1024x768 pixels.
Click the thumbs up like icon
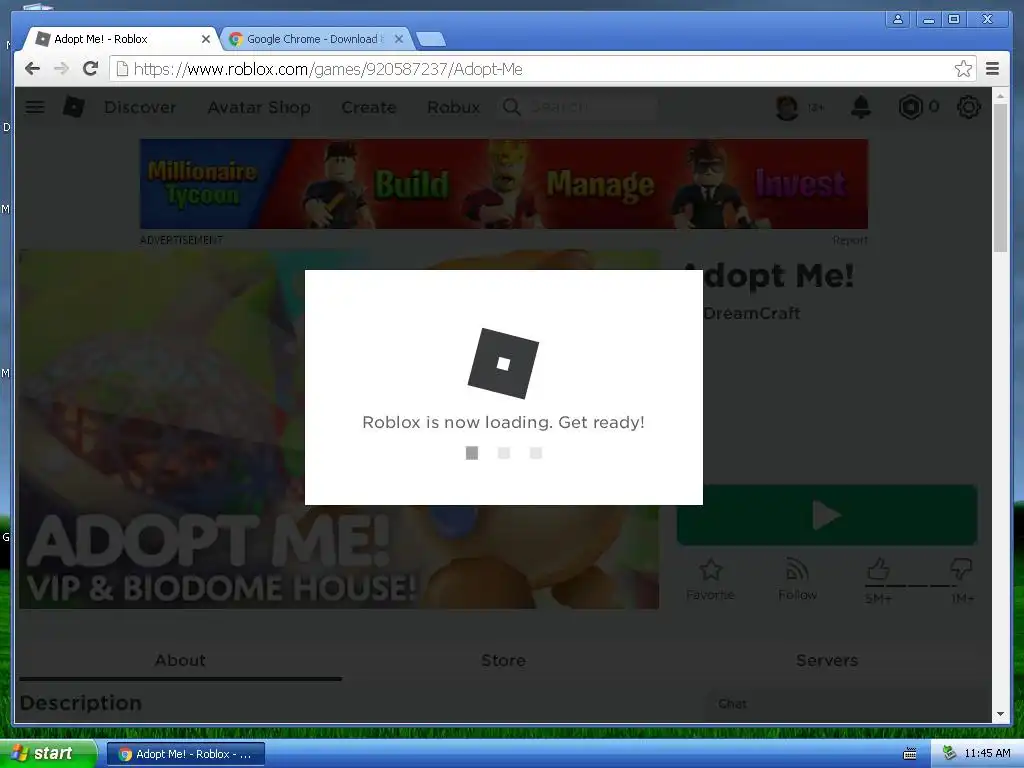(x=878, y=569)
